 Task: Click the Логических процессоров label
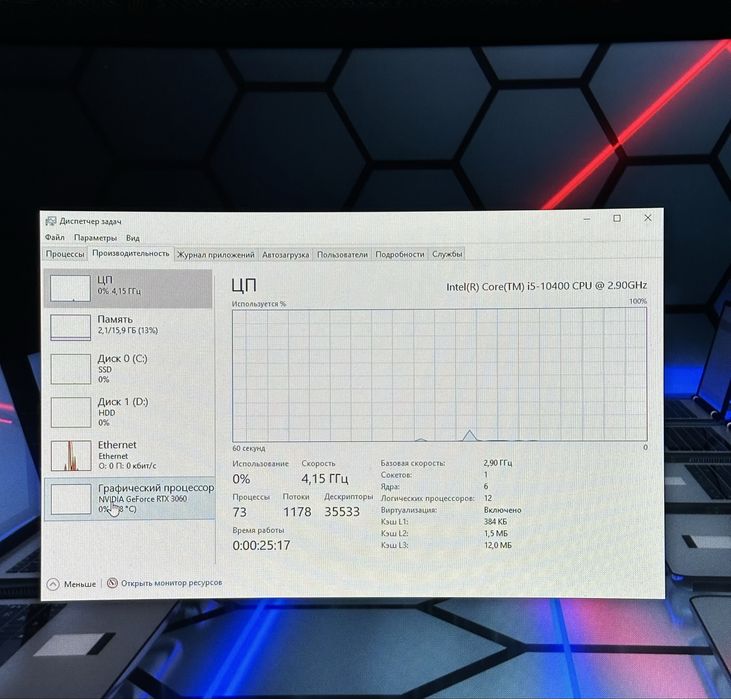427,498
